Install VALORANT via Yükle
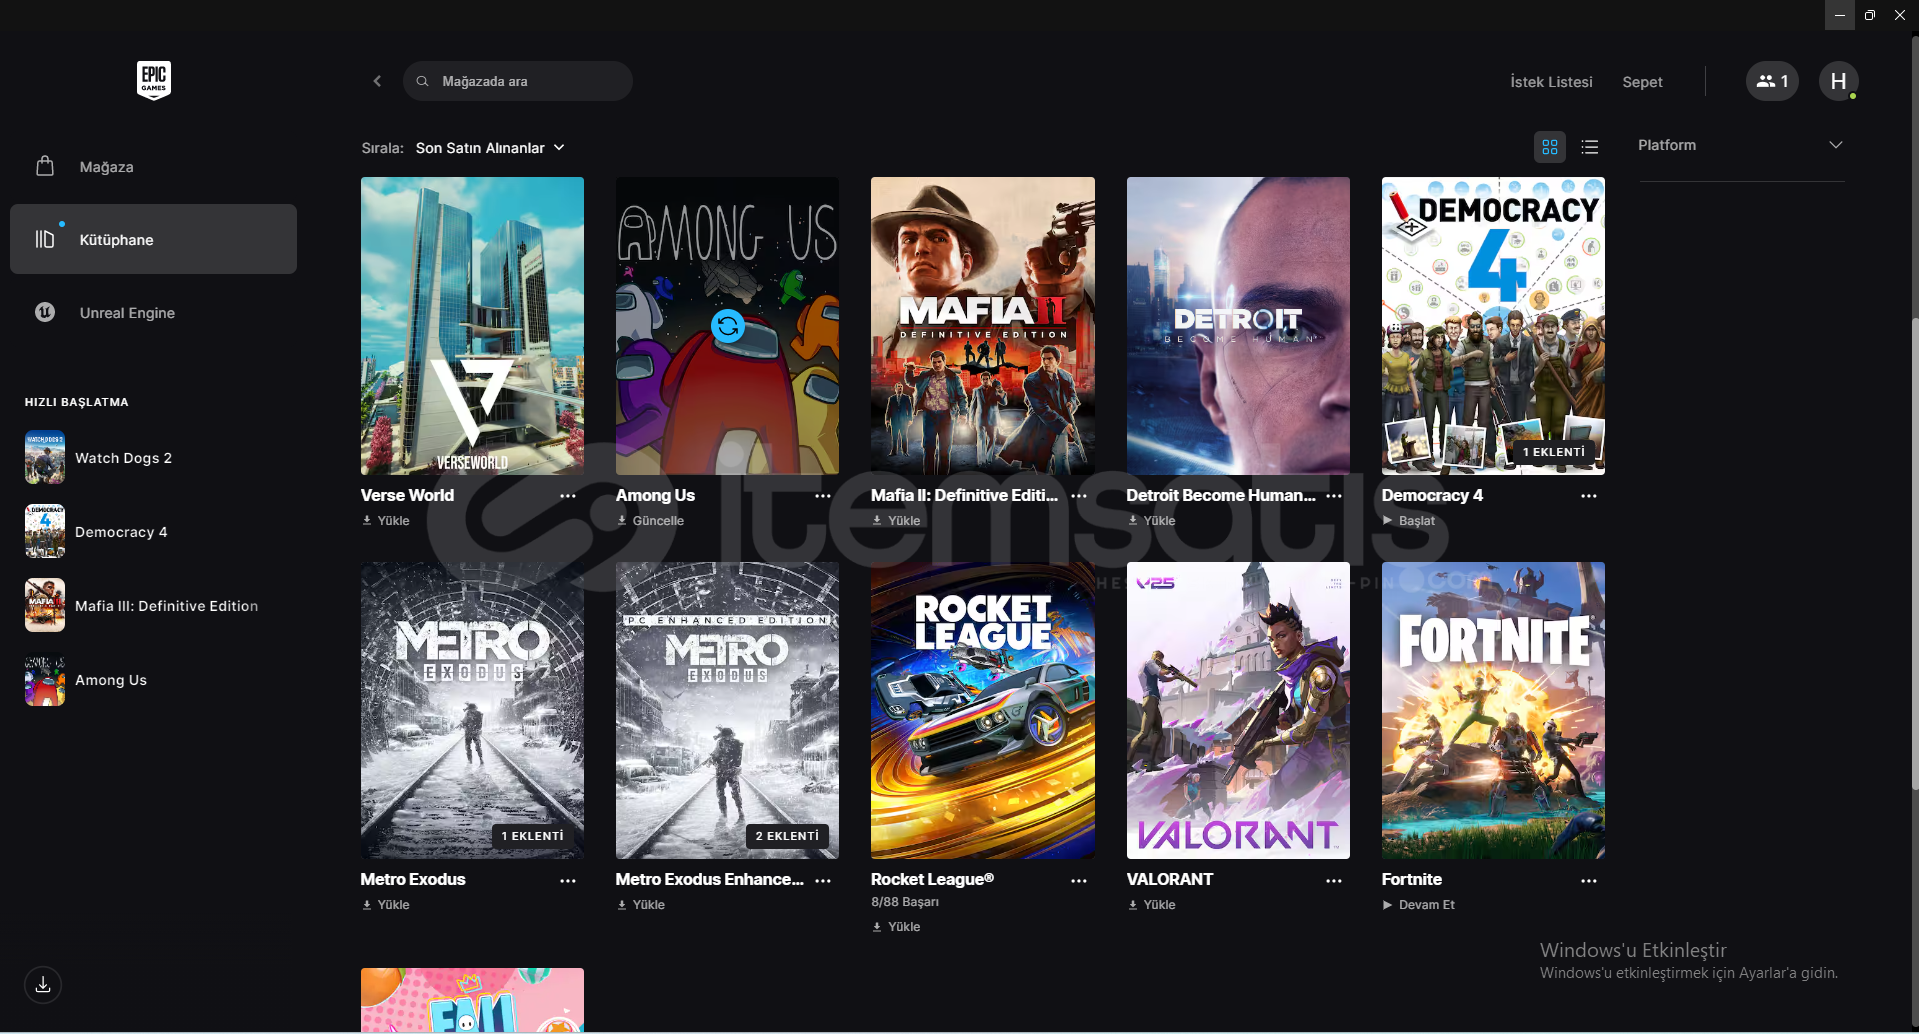Screen dimensions: 1919x1034 click(1152, 904)
